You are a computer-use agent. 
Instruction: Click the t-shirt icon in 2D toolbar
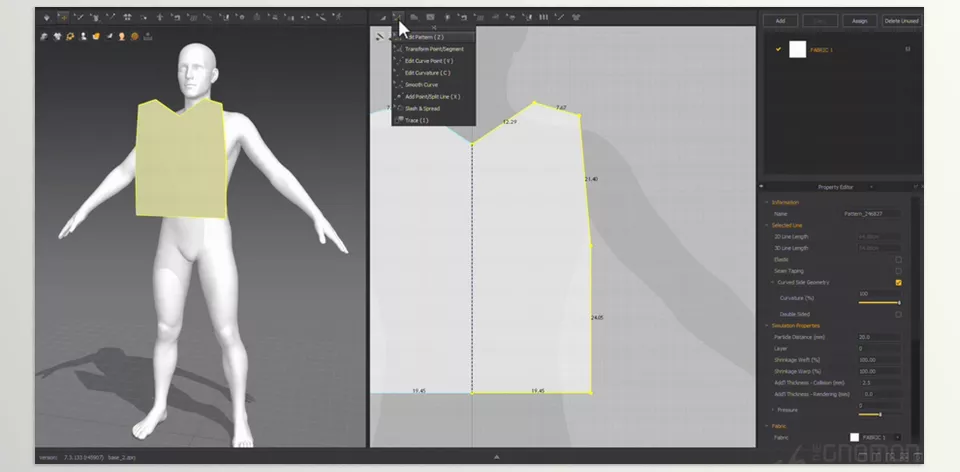click(576, 17)
